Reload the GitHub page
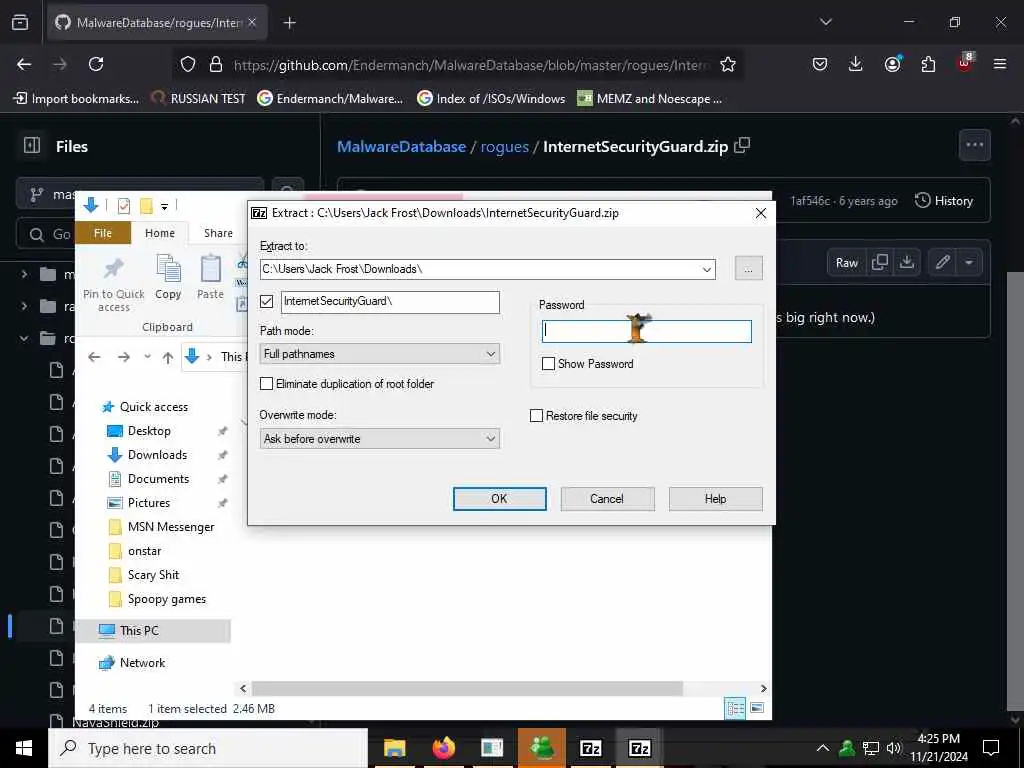 pyautogui.click(x=96, y=64)
